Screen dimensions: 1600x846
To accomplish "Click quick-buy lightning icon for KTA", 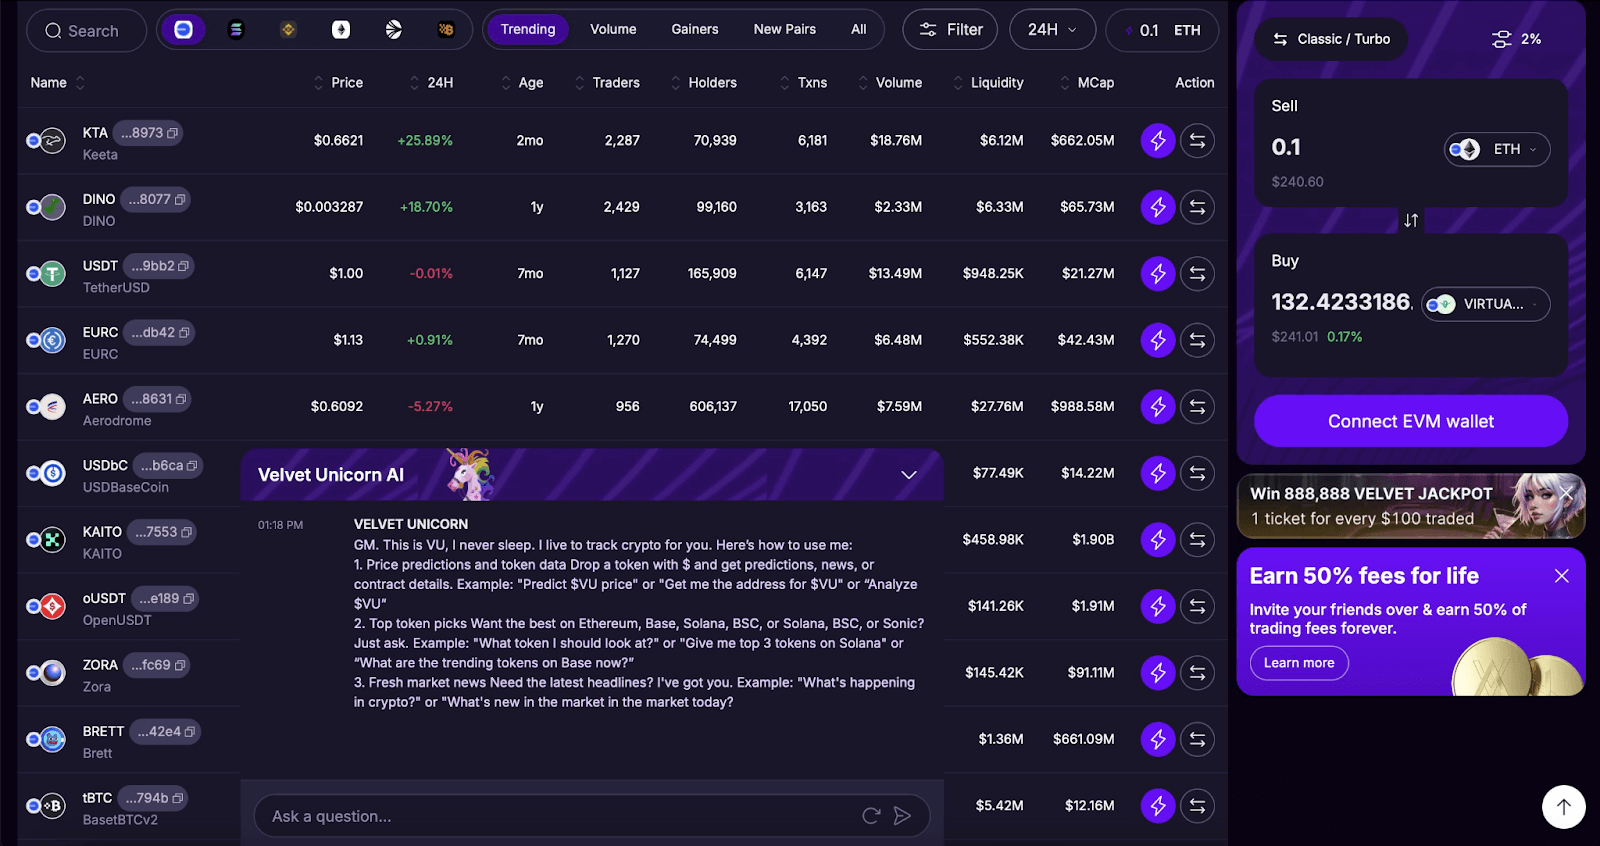I will (1157, 141).
